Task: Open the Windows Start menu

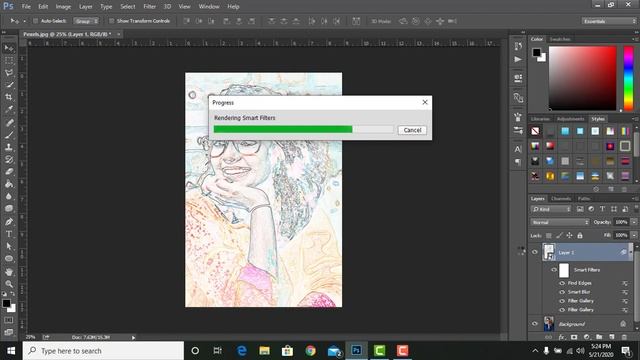Action: pos(11,351)
